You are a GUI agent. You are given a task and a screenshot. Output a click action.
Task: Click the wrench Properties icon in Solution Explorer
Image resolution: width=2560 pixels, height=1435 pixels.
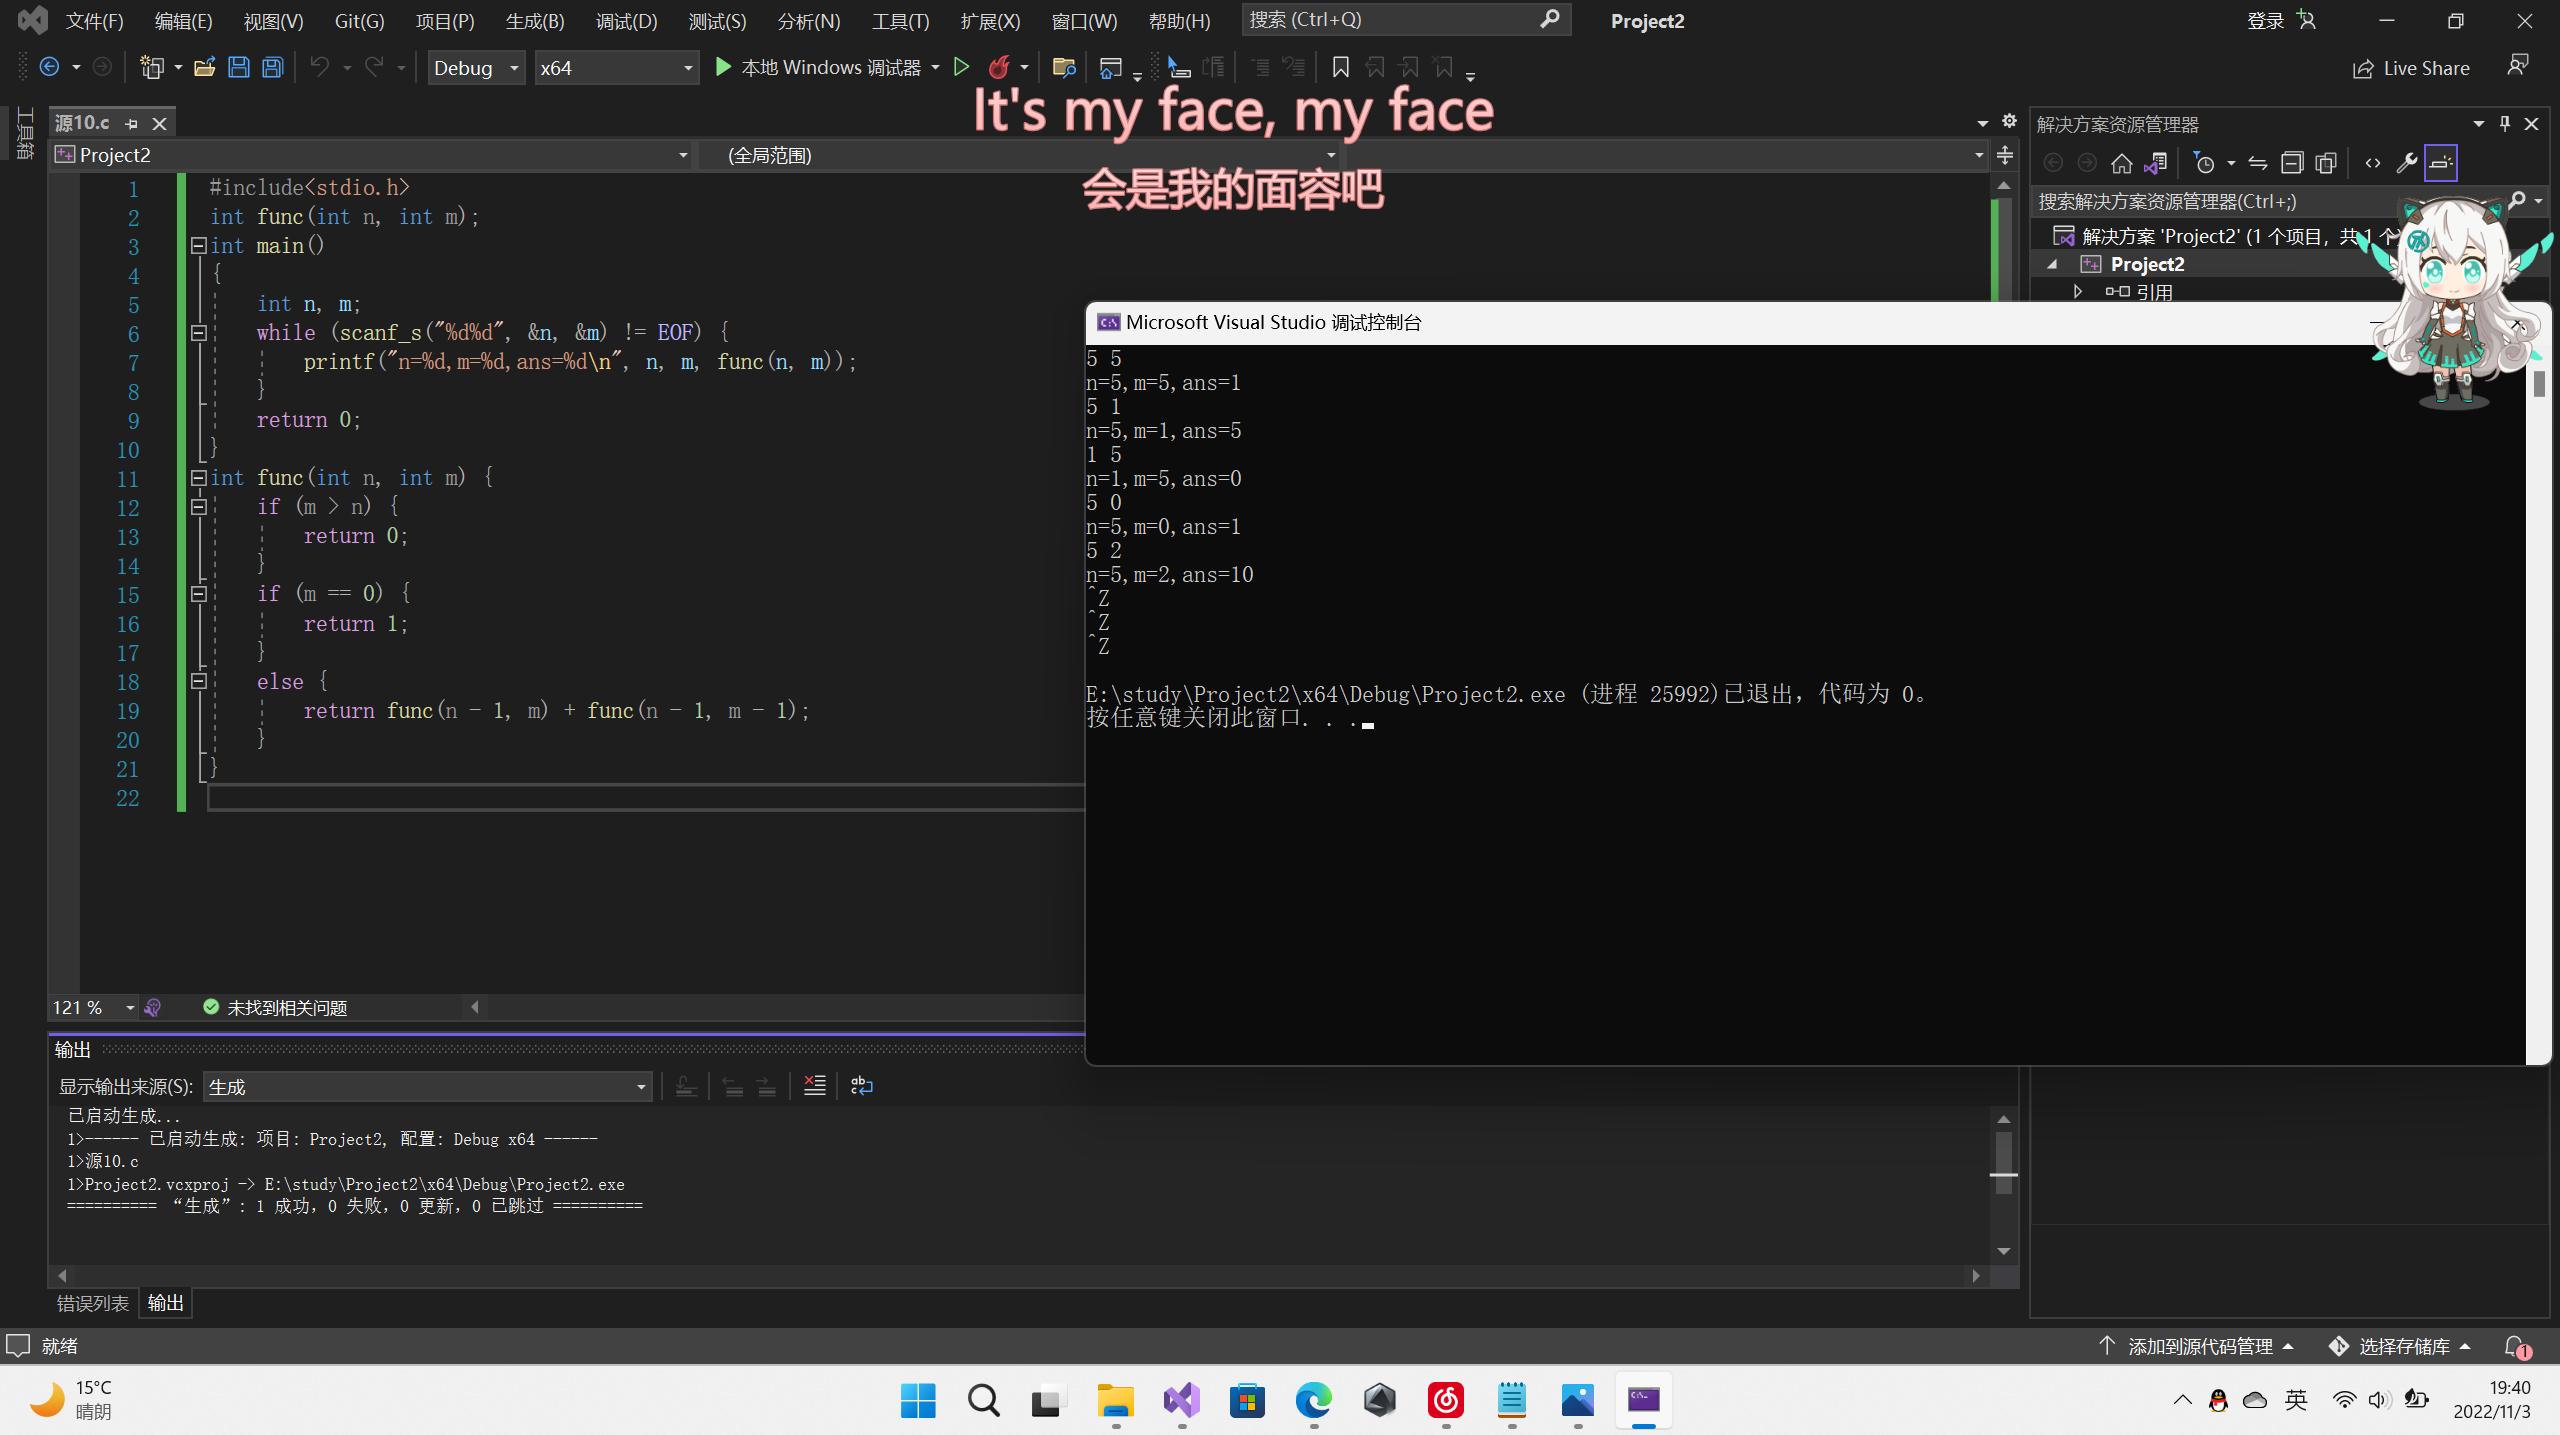2406,163
